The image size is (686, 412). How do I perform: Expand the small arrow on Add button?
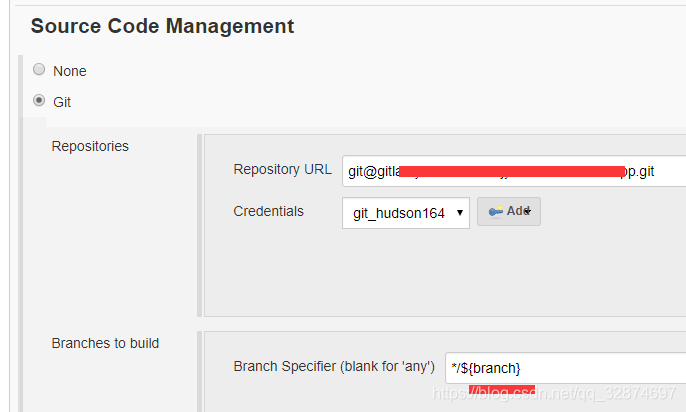pyautogui.click(x=528, y=211)
